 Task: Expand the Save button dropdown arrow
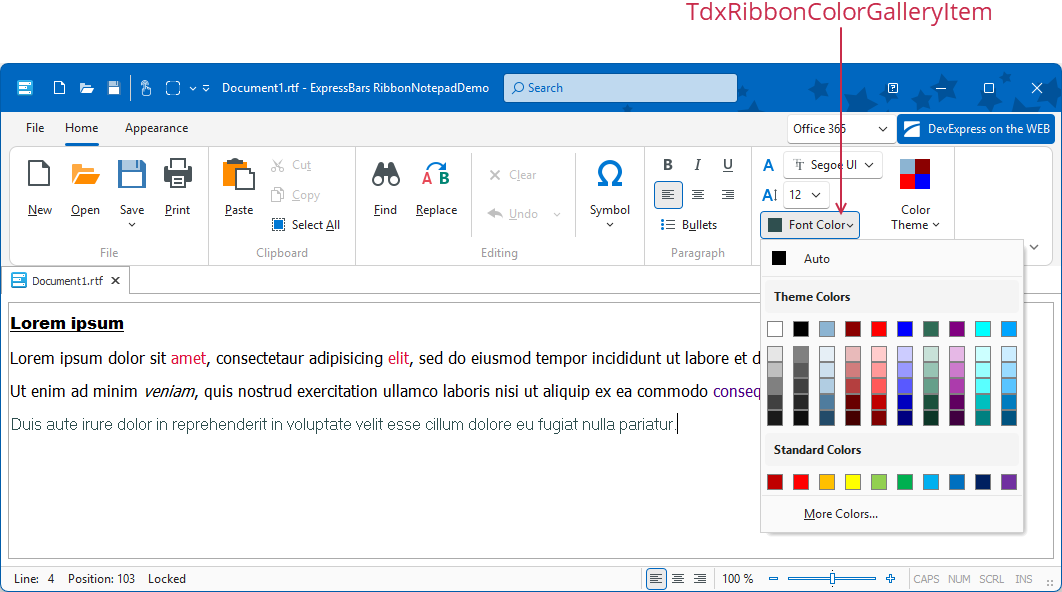pos(131,225)
